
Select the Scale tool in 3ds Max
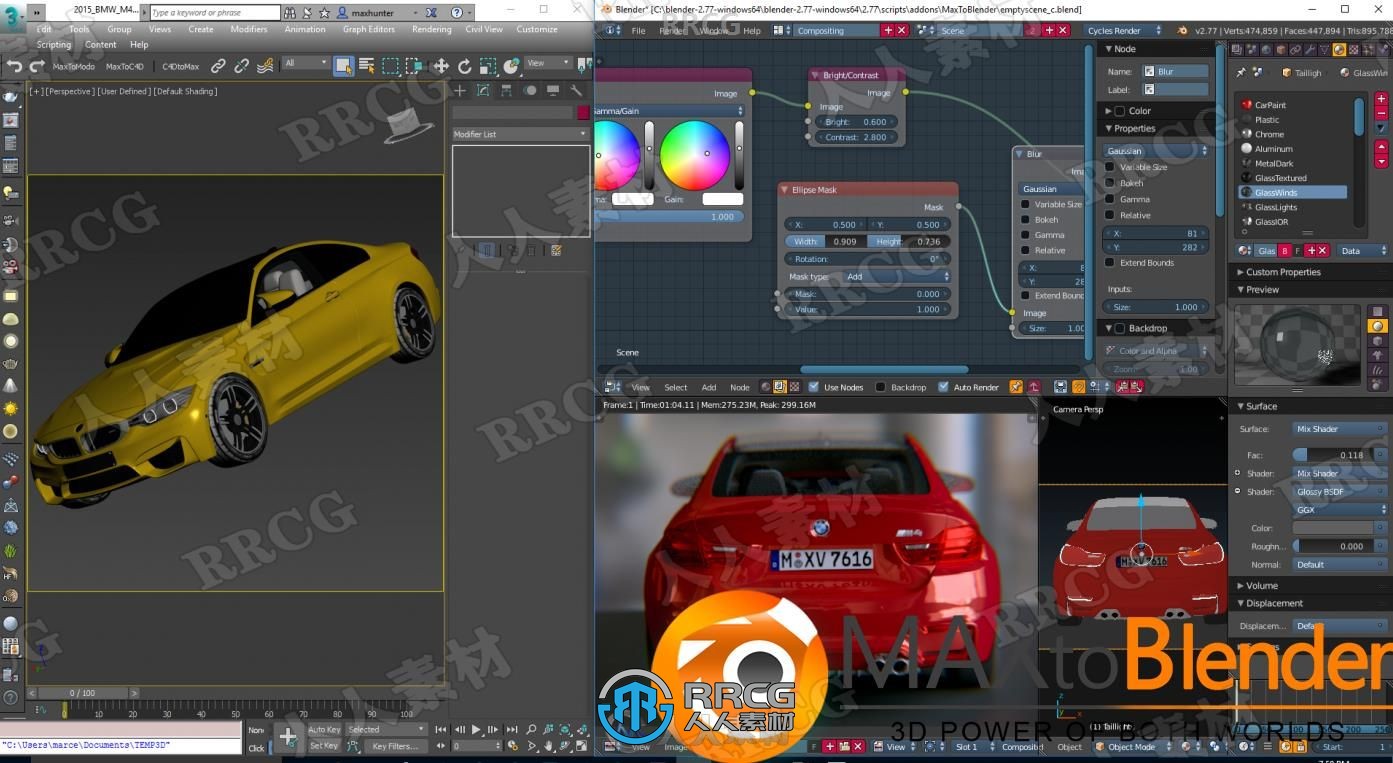click(488, 66)
